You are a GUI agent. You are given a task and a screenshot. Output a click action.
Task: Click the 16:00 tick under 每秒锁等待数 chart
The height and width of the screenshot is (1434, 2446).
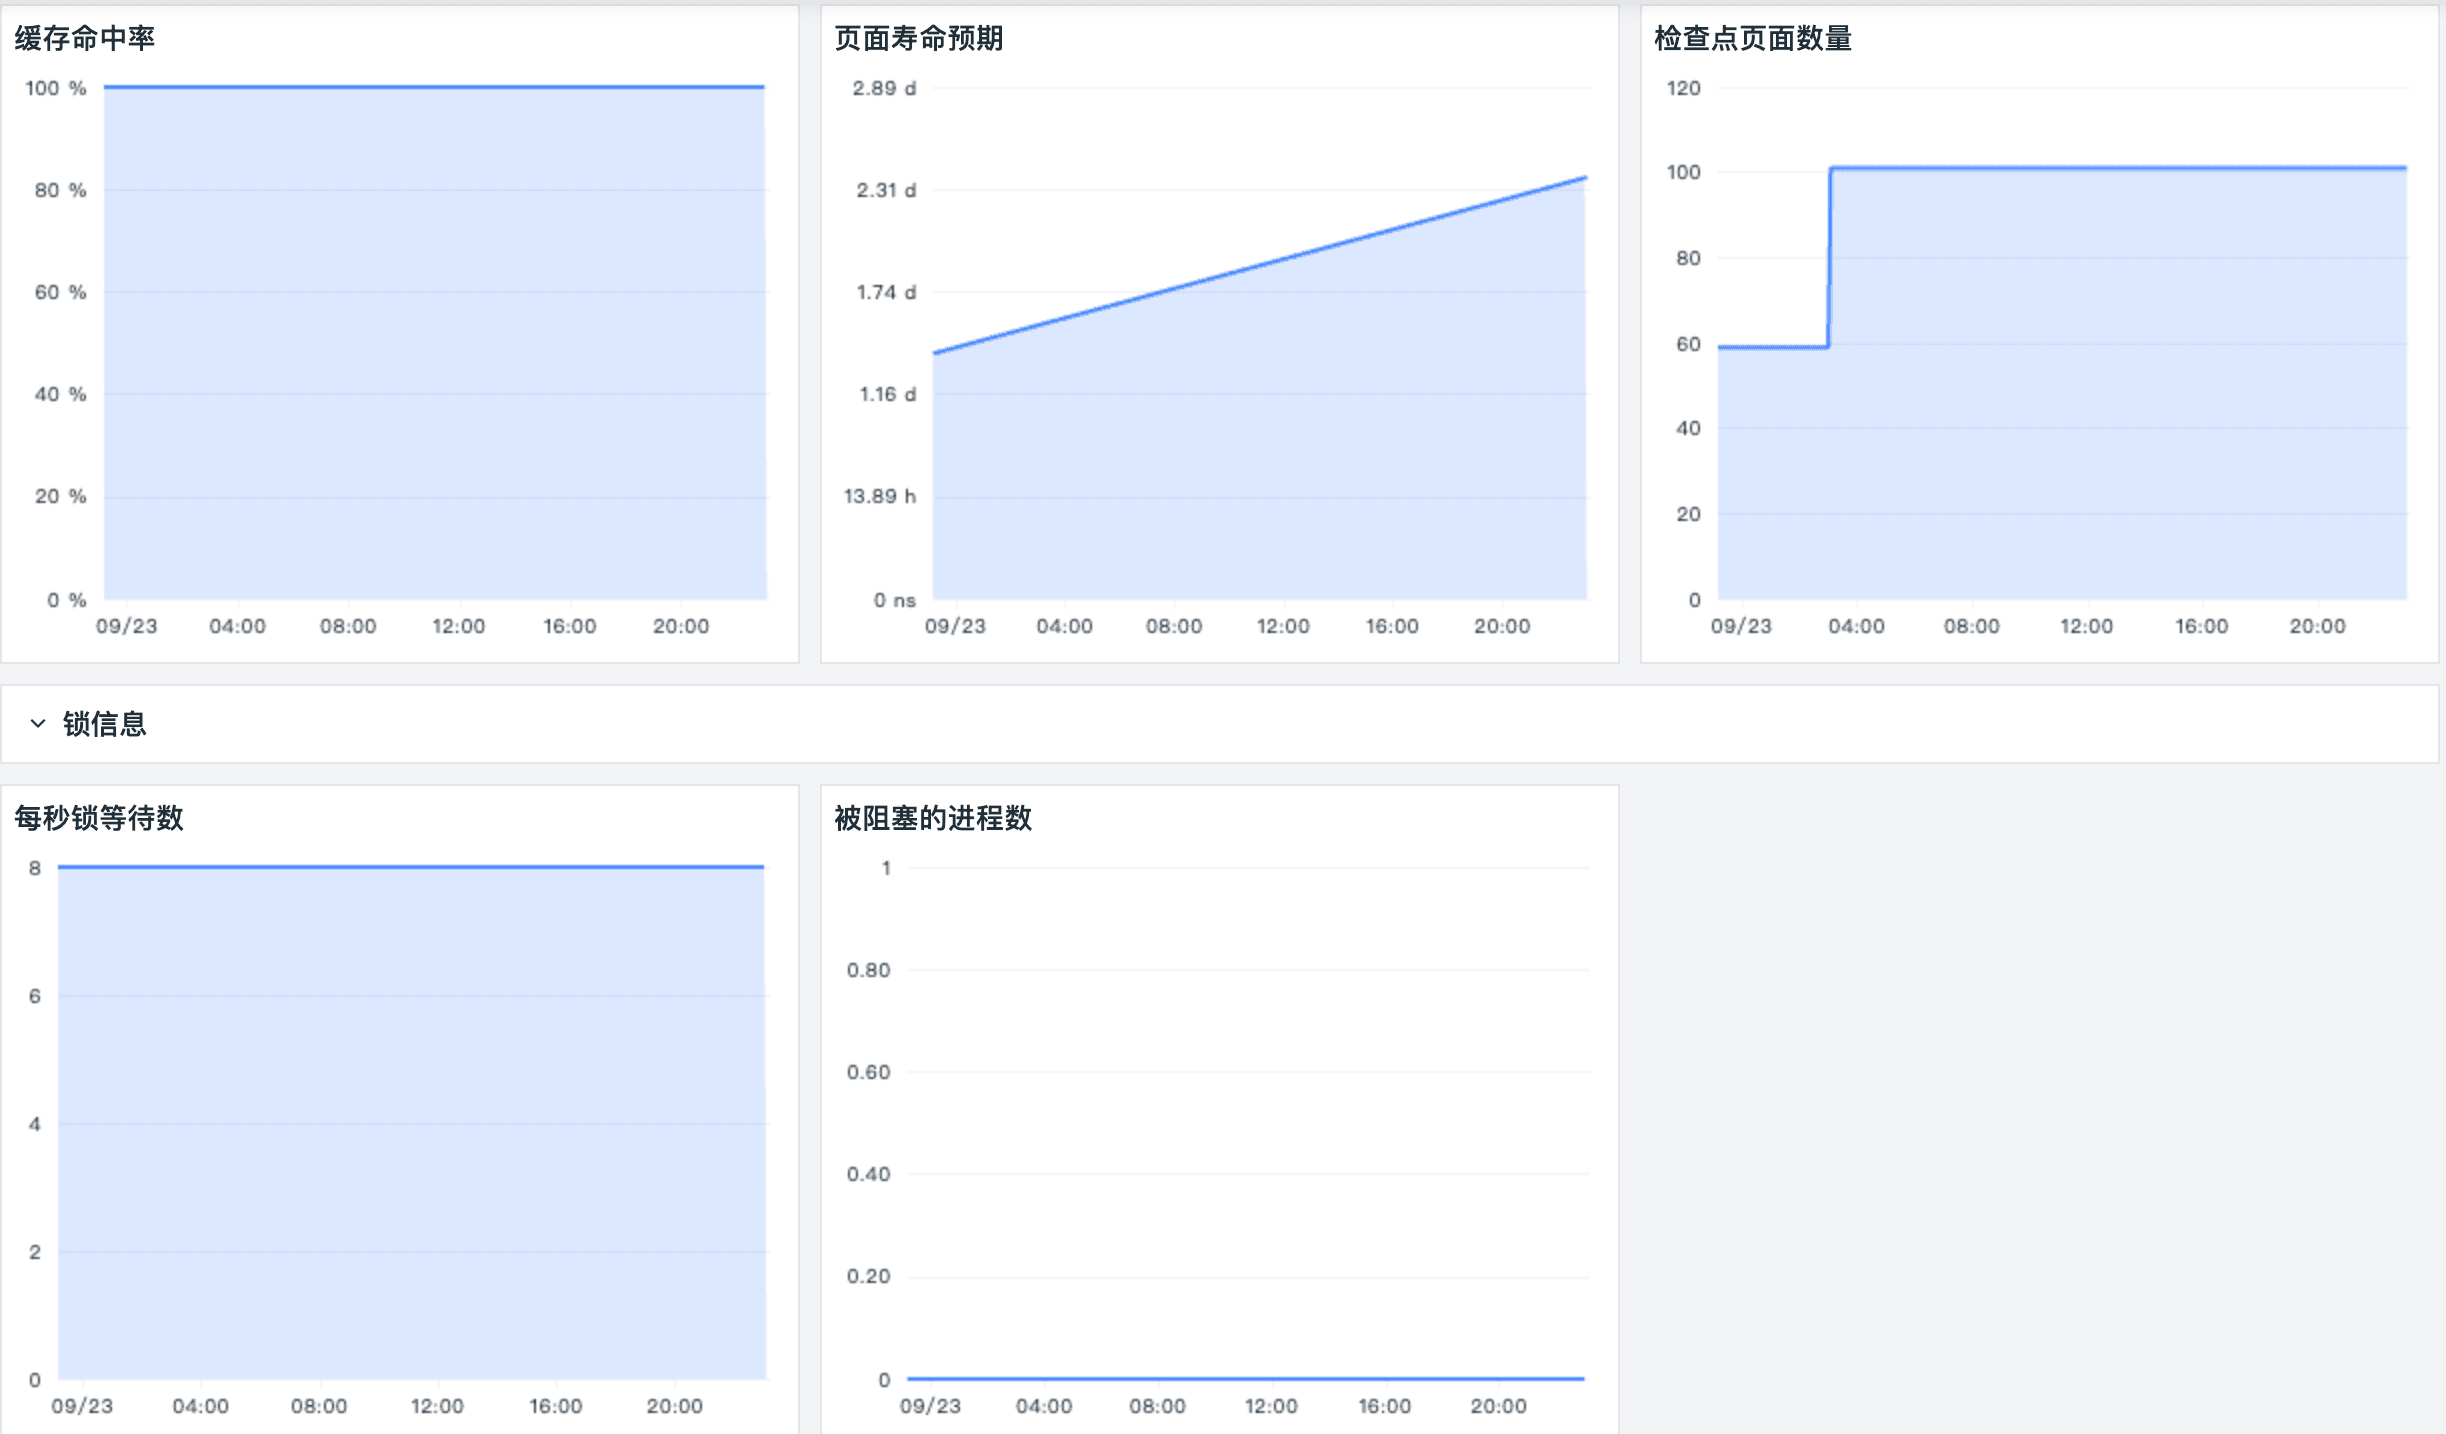555,1406
